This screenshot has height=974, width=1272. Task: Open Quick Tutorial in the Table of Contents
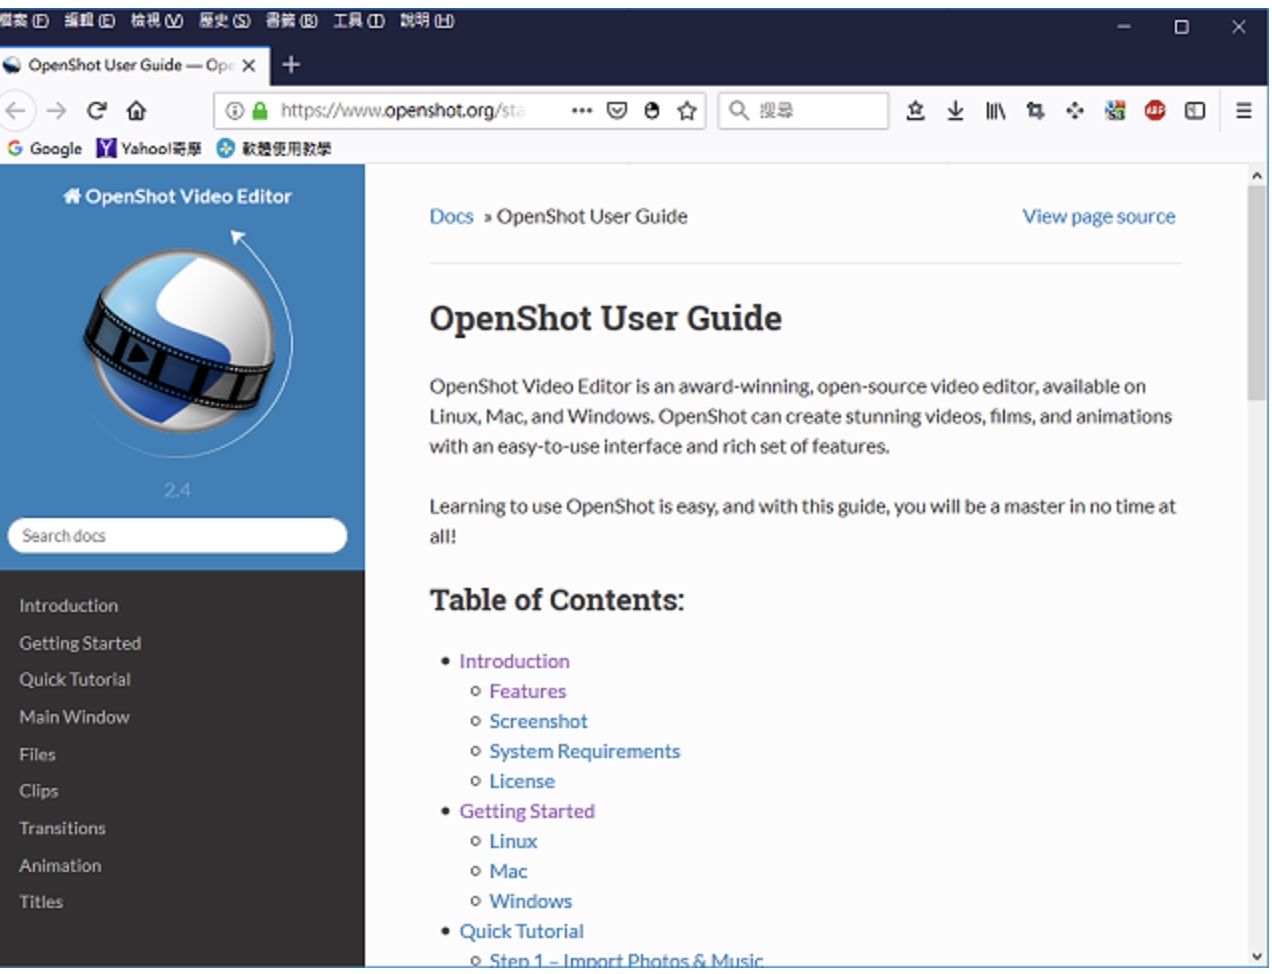(521, 931)
